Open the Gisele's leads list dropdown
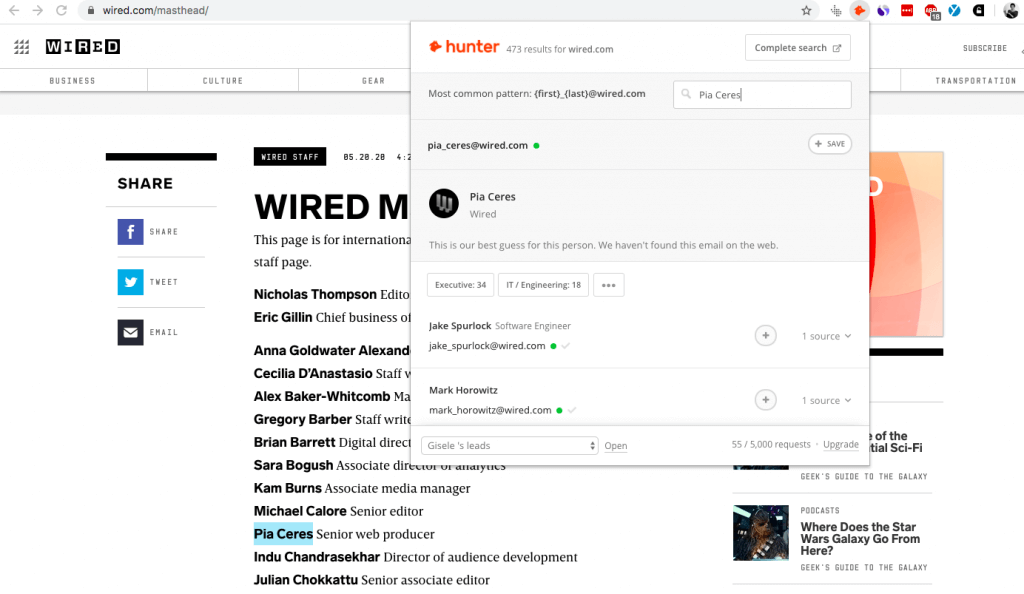Screen dimensions: 1024x594 (x=509, y=445)
